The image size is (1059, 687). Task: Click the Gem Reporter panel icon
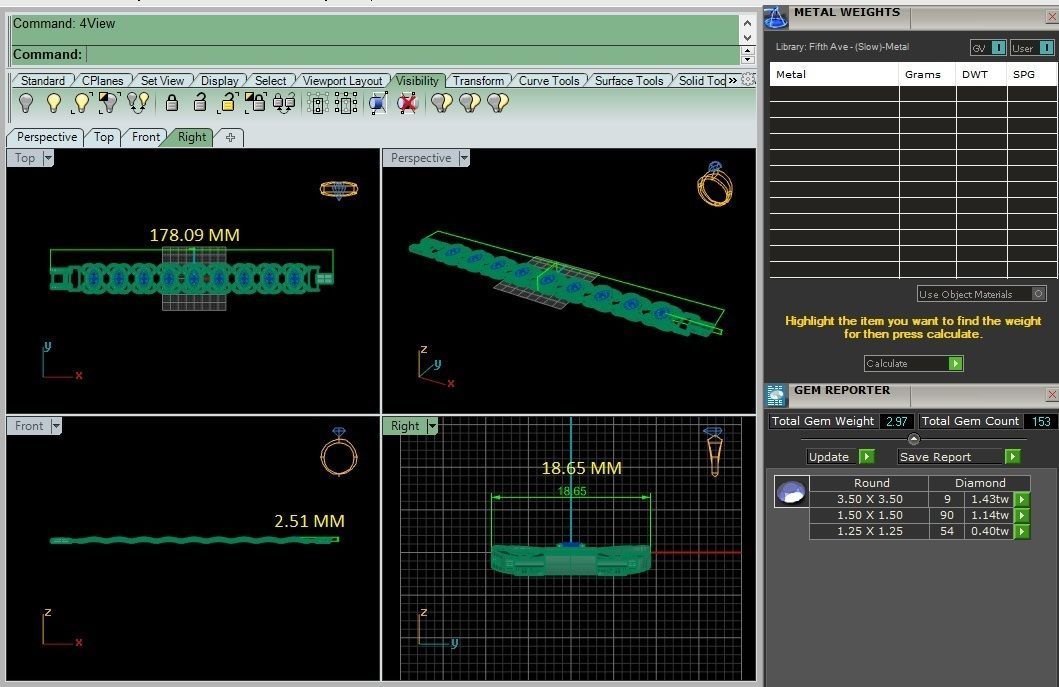(775, 396)
